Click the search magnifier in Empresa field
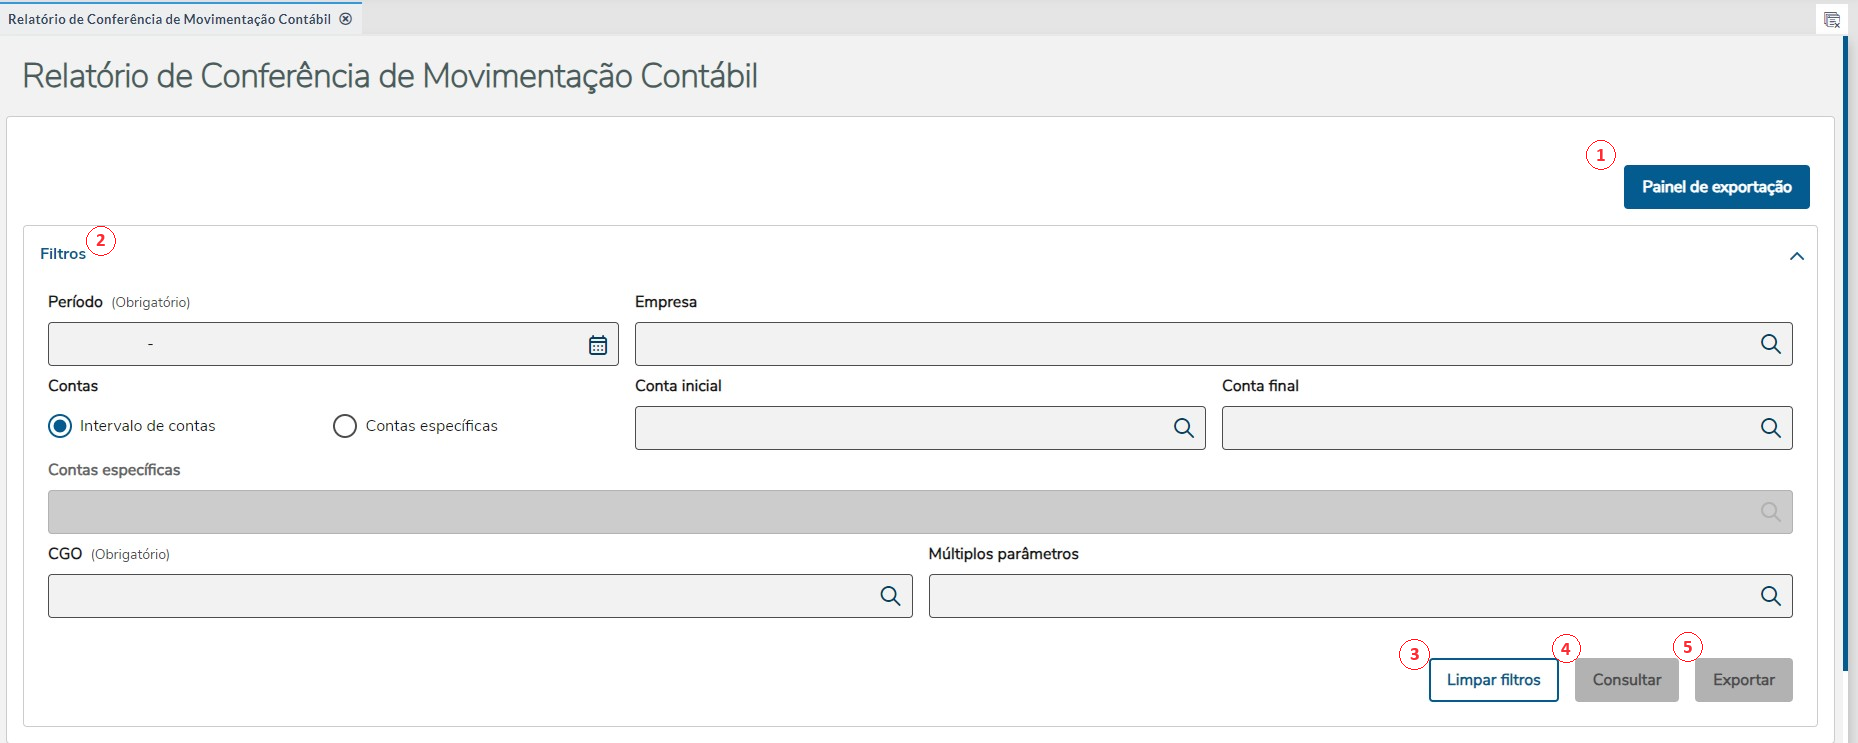Screen dimensions: 1858x743 (1770, 344)
